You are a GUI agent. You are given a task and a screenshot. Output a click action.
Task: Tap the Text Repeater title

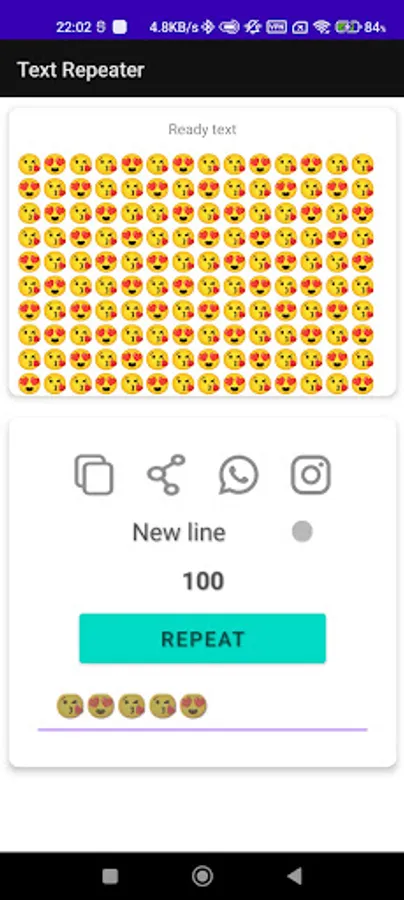pos(81,70)
